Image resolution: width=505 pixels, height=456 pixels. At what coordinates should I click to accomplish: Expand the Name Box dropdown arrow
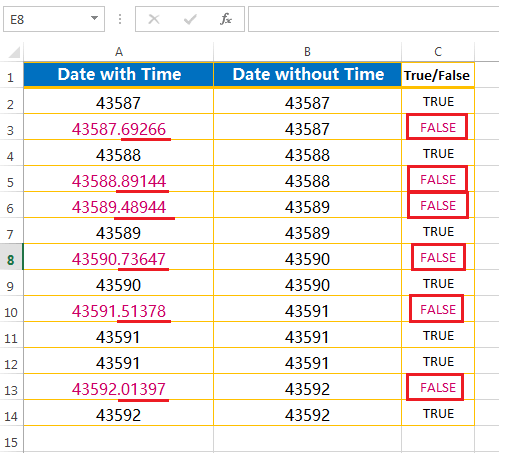[95, 18]
